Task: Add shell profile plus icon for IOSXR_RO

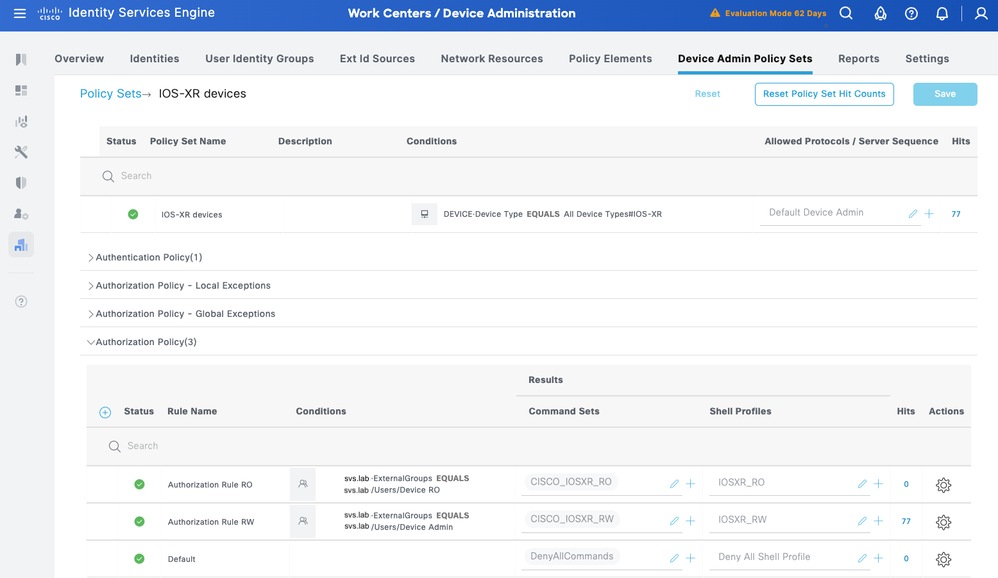Action: (878, 484)
